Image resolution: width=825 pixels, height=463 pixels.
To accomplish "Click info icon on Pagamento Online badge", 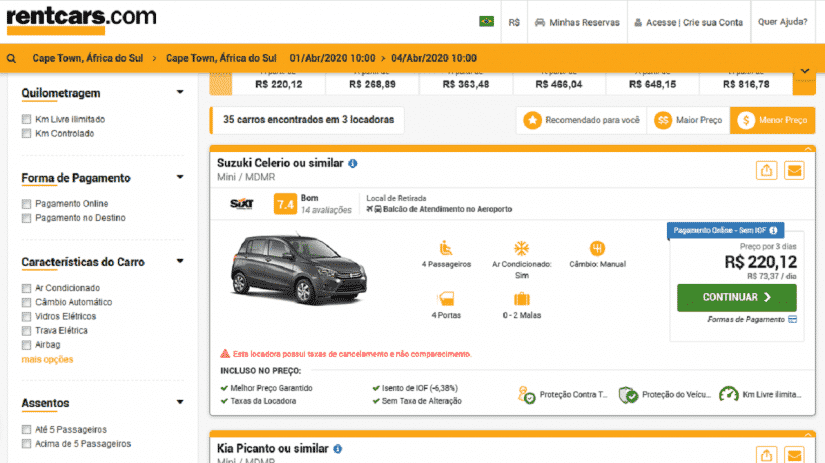I will tap(774, 230).
